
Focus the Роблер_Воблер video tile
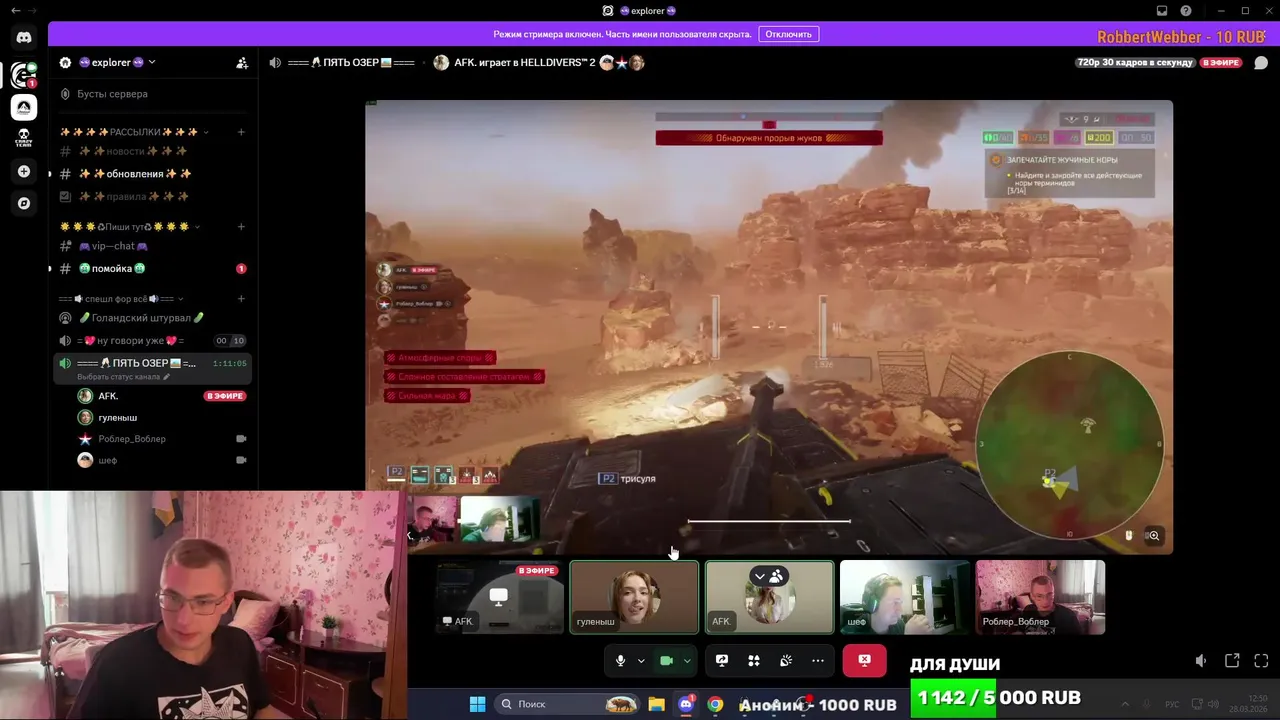click(x=1040, y=597)
